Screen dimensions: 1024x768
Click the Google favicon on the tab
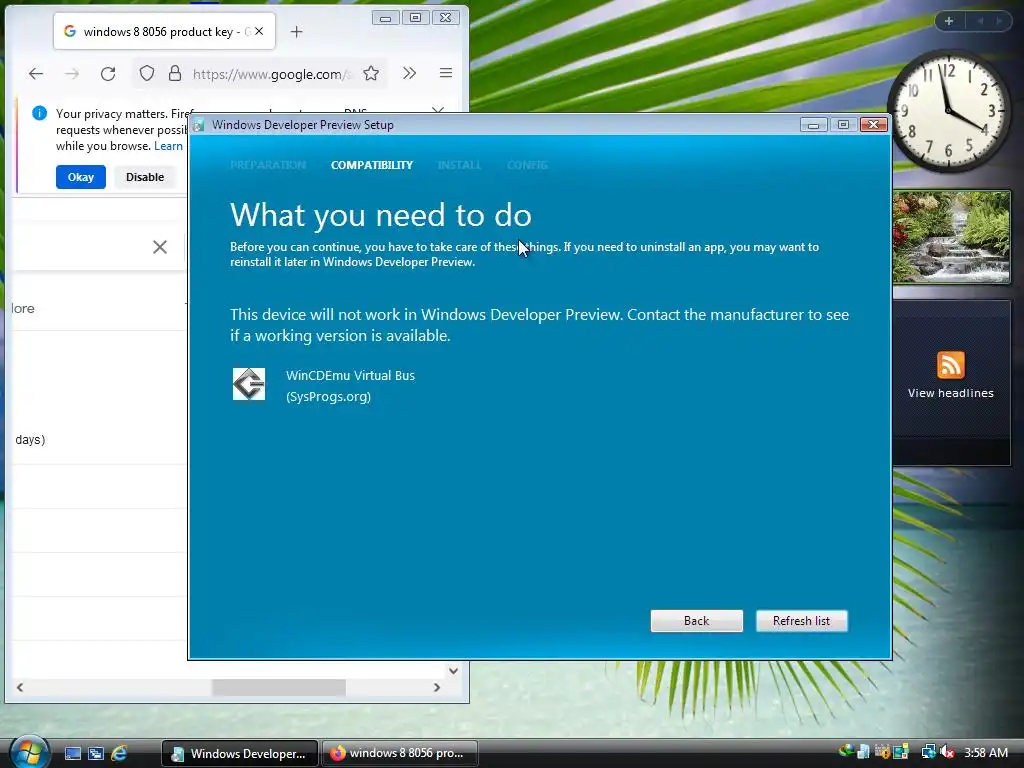pos(70,31)
